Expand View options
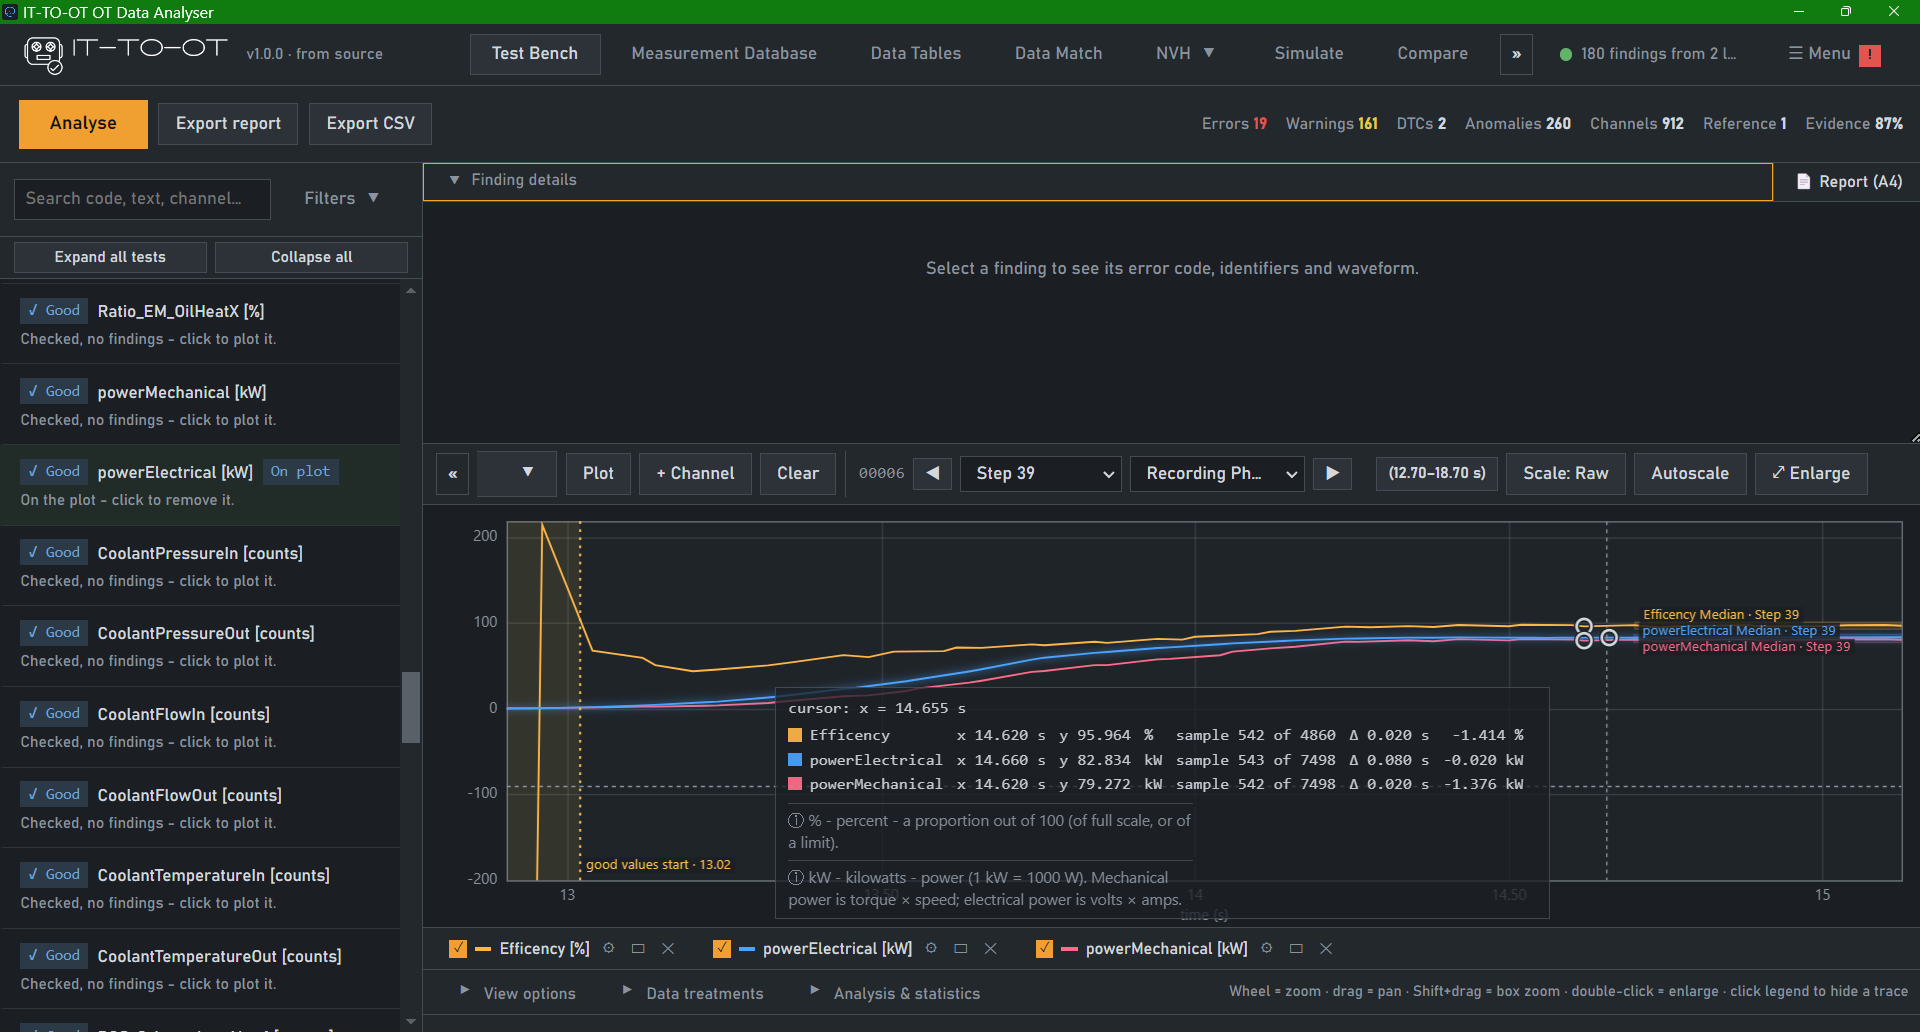This screenshot has height=1032, width=1920. [518, 993]
